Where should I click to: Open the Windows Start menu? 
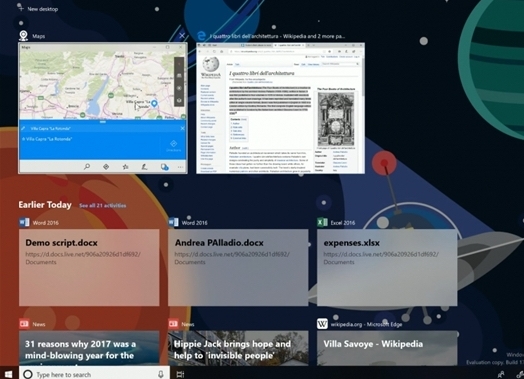tap(8, 374)
